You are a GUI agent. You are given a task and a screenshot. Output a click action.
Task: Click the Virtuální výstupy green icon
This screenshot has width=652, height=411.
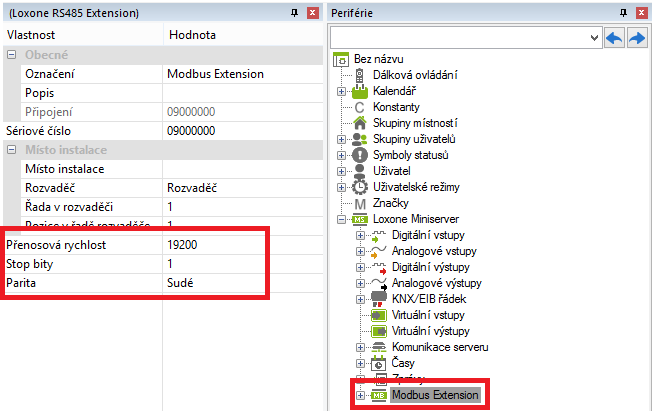coord(379,331)
